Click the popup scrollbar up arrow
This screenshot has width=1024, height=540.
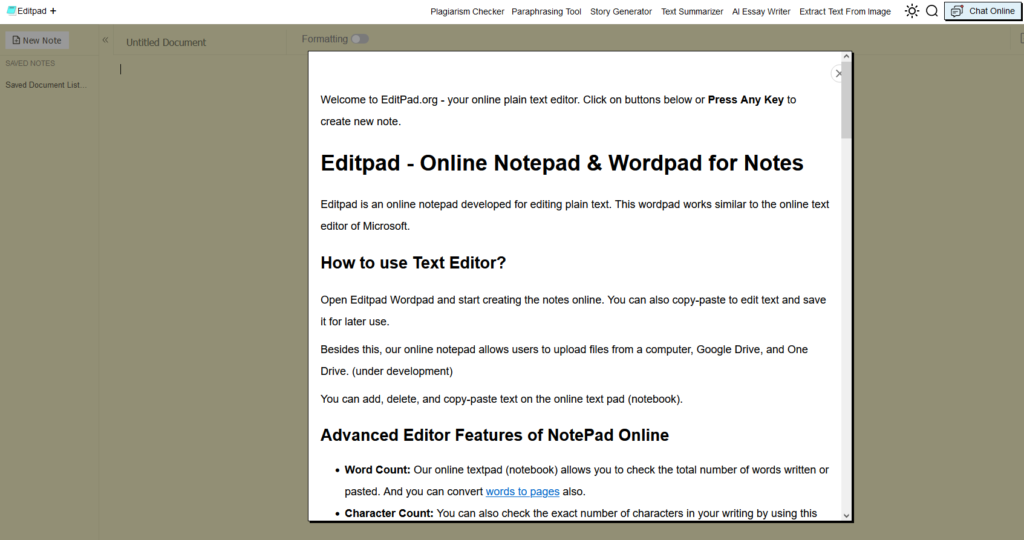[x=847, y=58]
